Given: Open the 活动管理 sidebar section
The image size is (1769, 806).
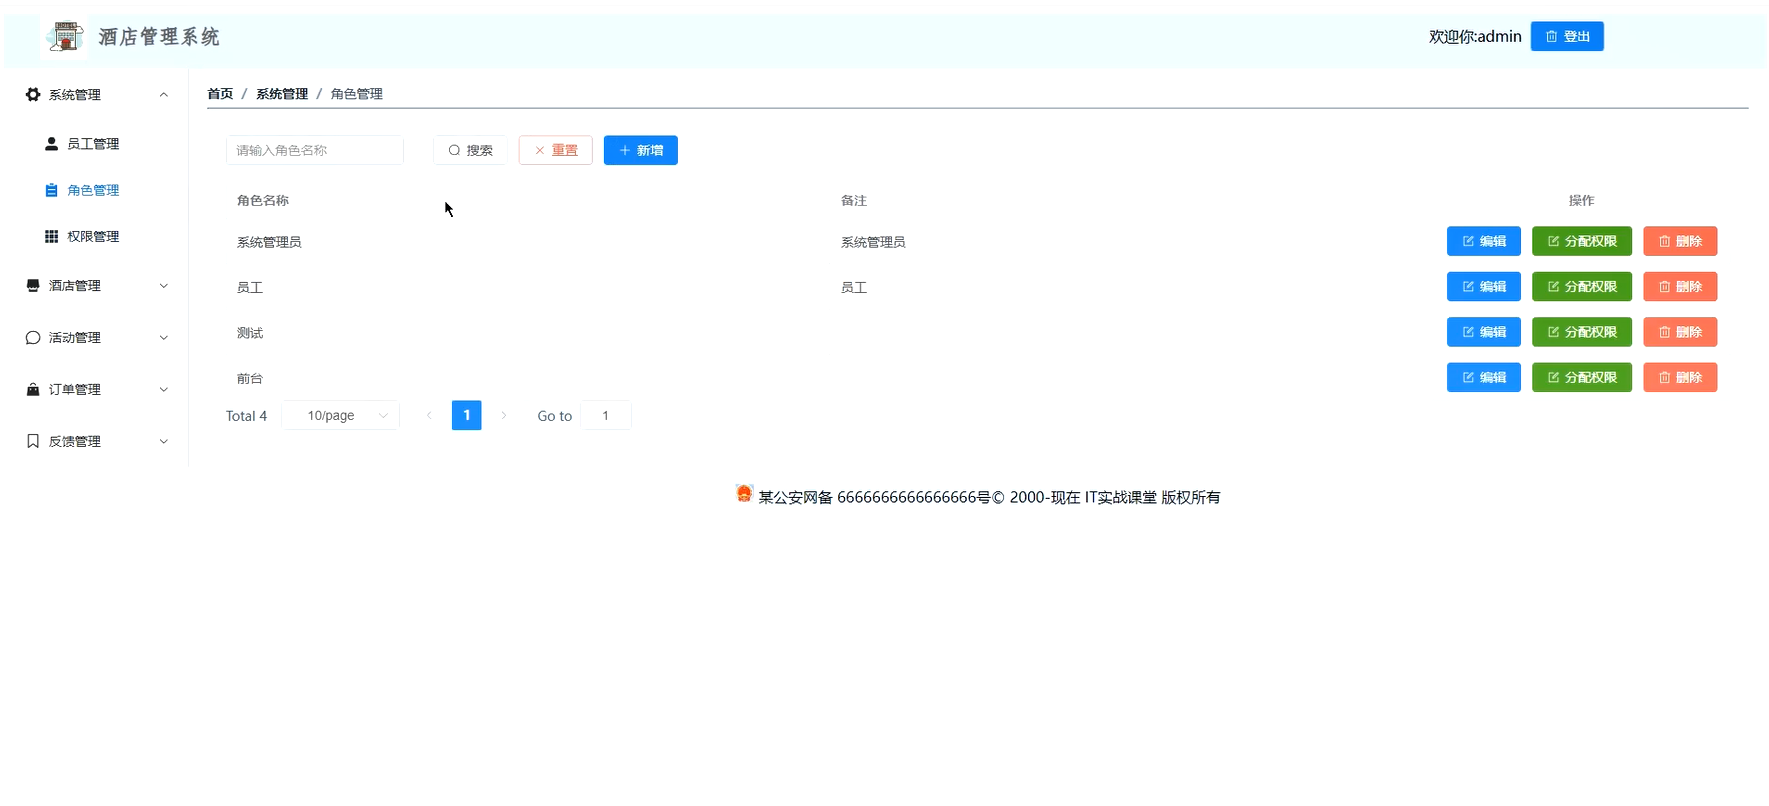Looking at the screenshot, I should [96, 337].
